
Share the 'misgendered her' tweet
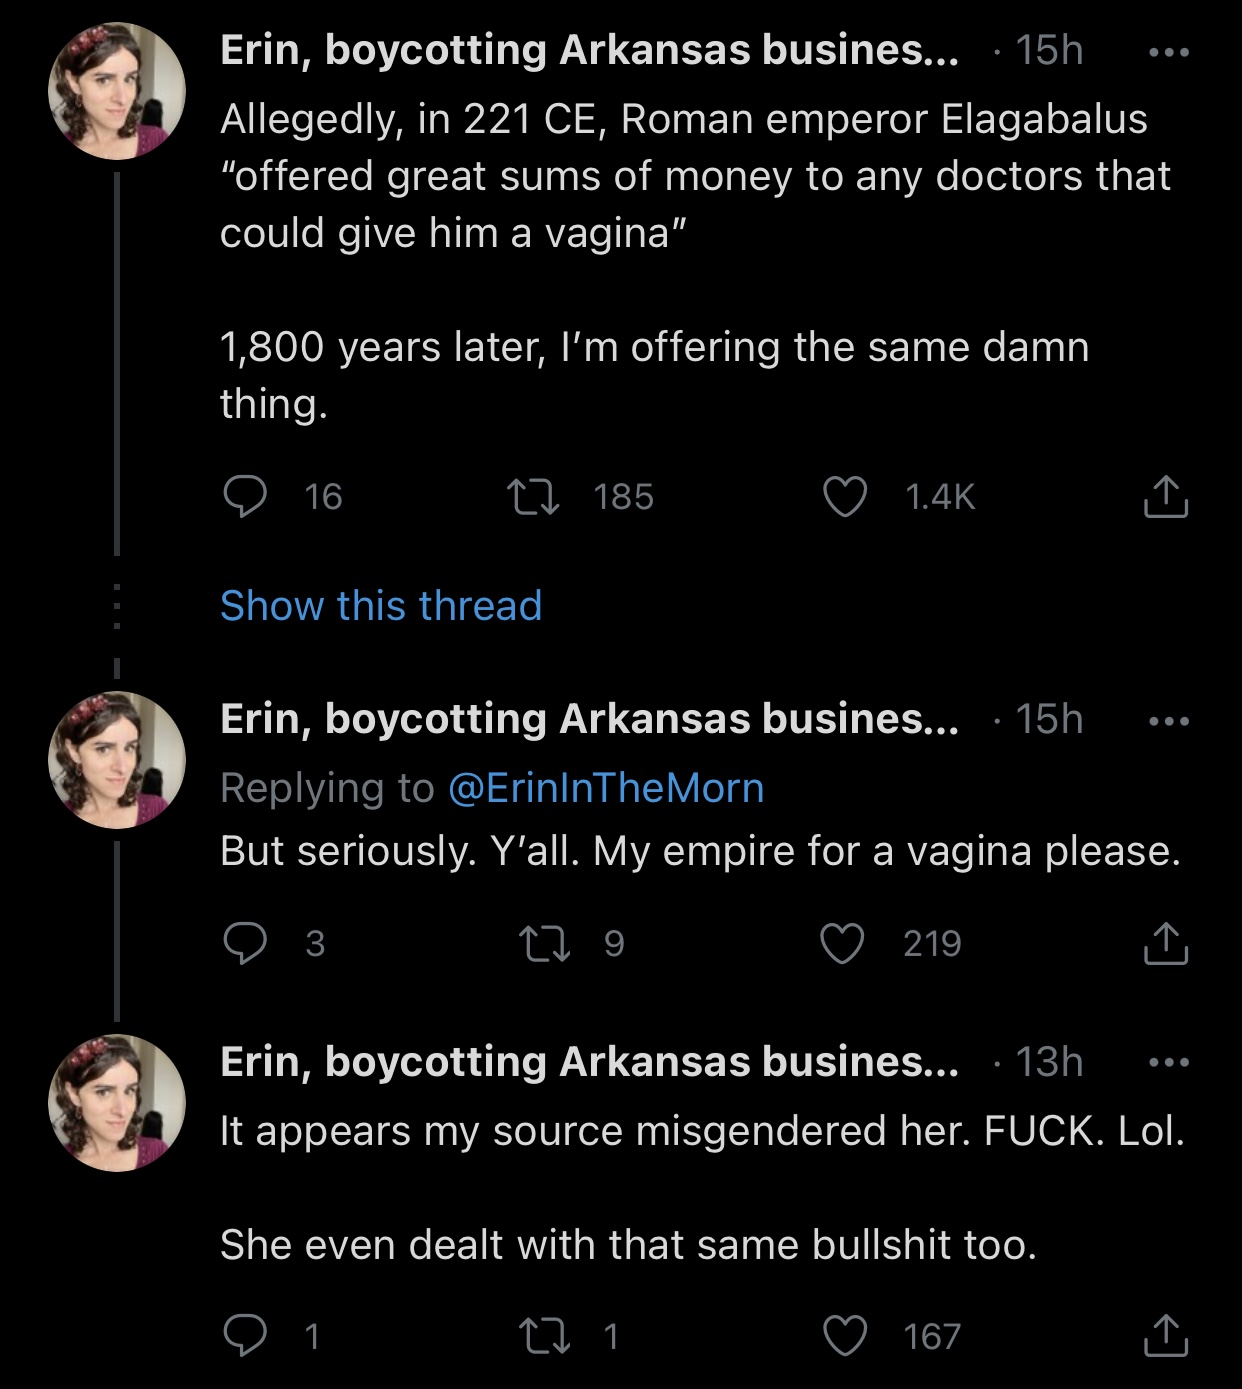point(1165,1335)
